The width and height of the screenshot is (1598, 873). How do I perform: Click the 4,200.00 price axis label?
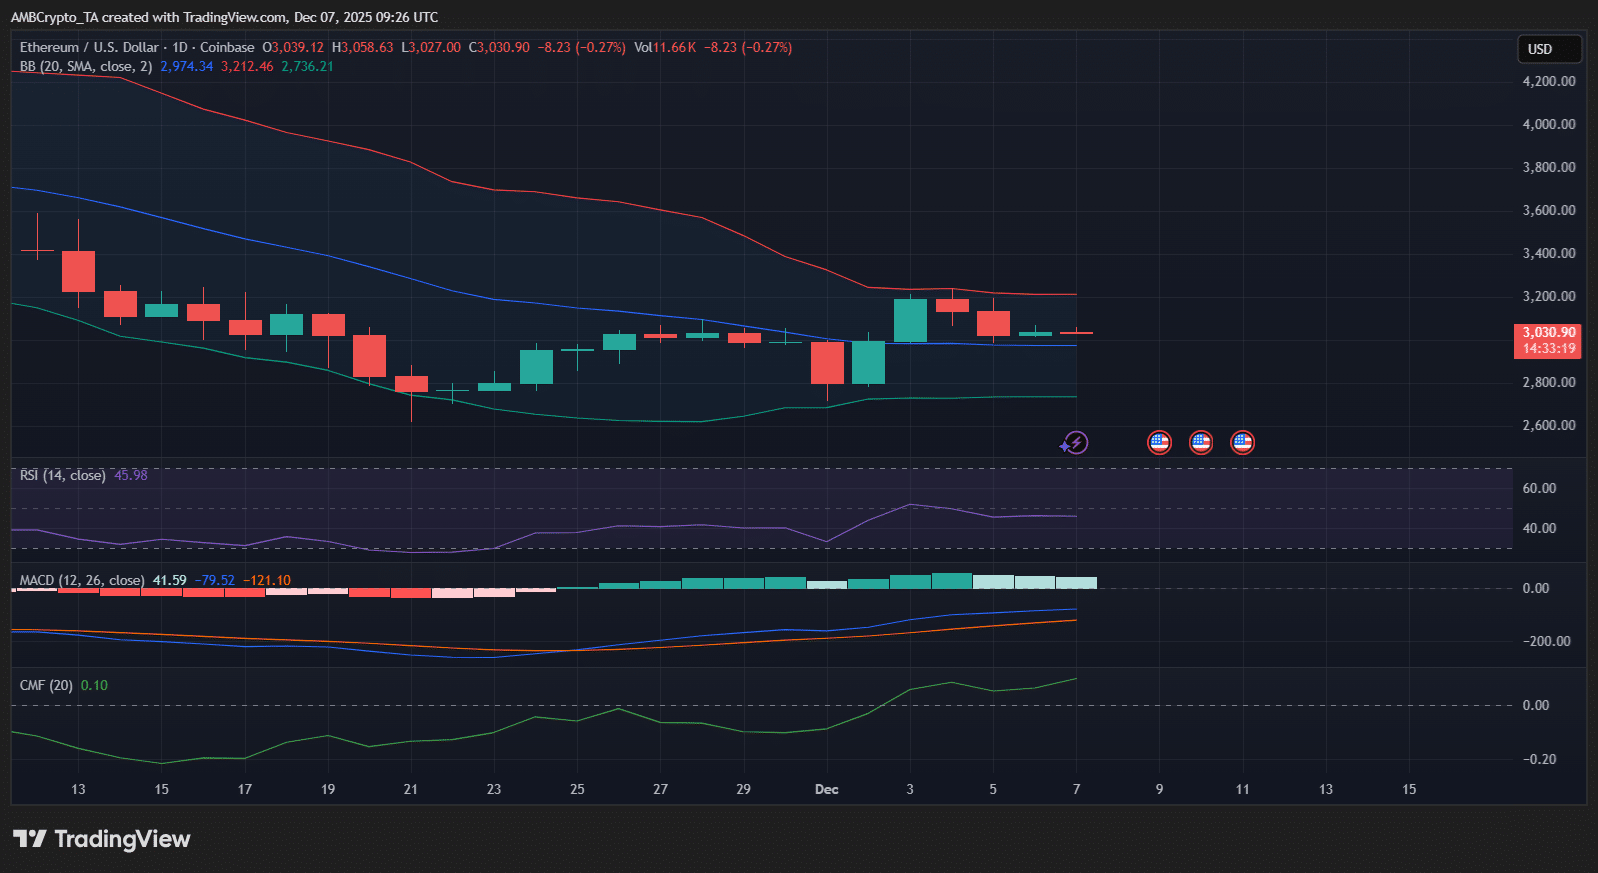click(1548, 81)
